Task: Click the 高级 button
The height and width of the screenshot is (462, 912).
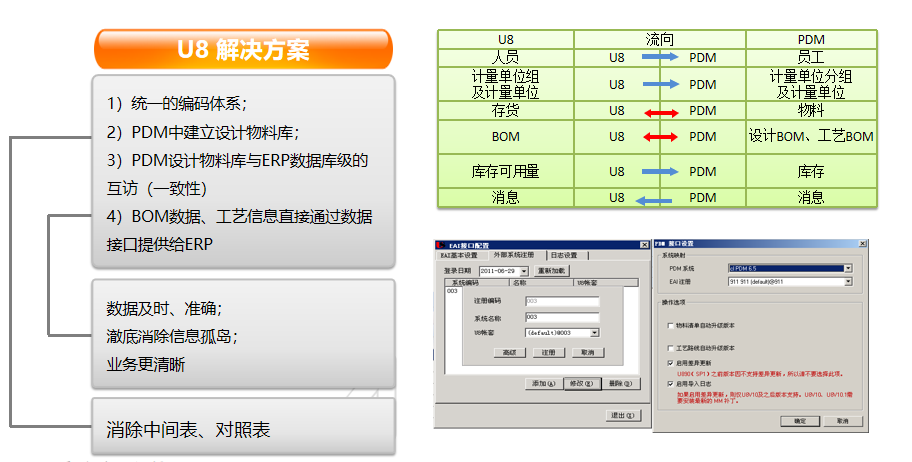Action: coord(510,353)
